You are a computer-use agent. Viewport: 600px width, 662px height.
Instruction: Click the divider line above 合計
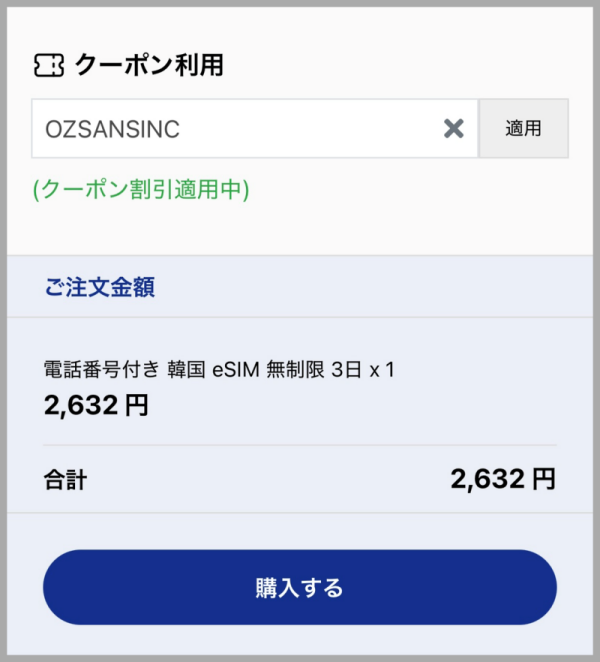[300, 445]
